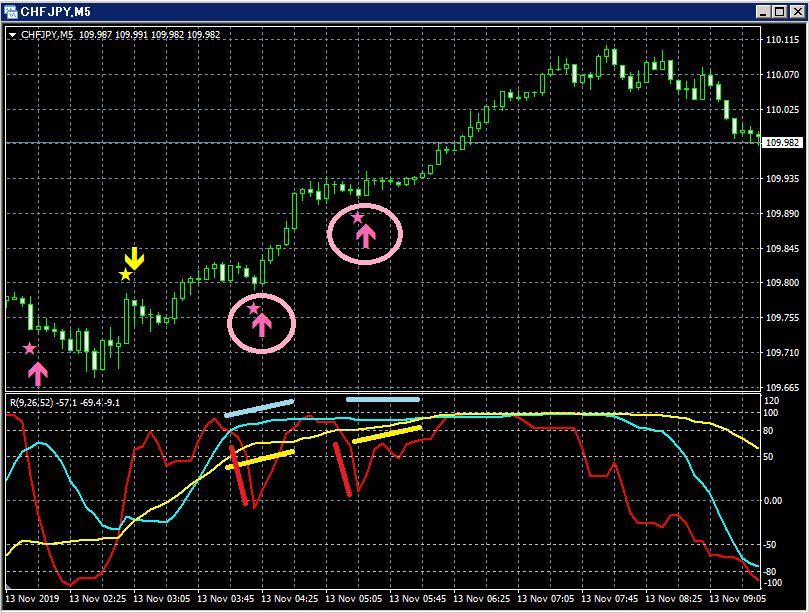This screenshot has width=810, height=613.
Task: Click the 110.115 price scale label
Action: 782,40
